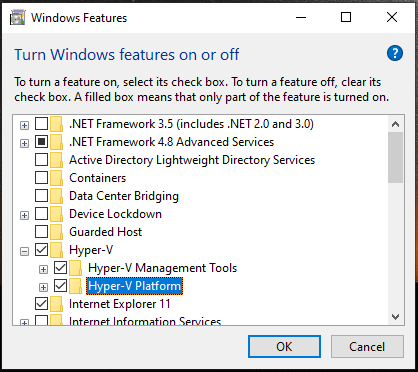Select the .NET Framework 3.5 label
The image size is (418, 372).
click(191, 124)
